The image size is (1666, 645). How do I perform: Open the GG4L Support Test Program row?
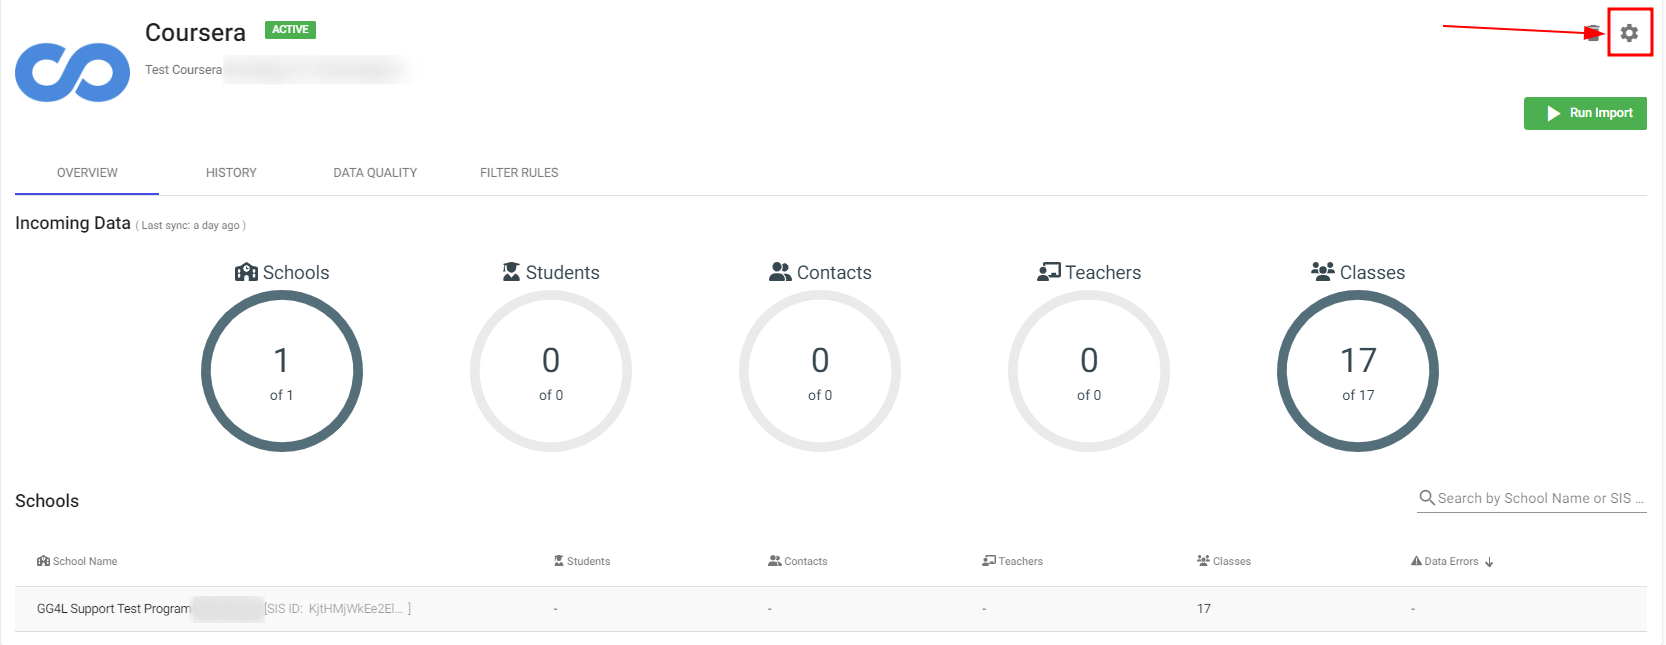[x=113, y=609]
